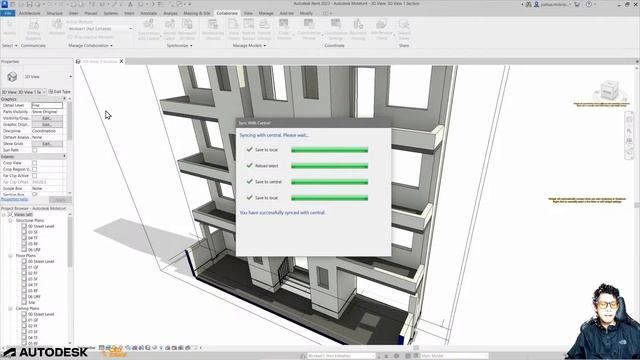640x360 pixels.
Task: Open the File tab
Action: point(8,13)
